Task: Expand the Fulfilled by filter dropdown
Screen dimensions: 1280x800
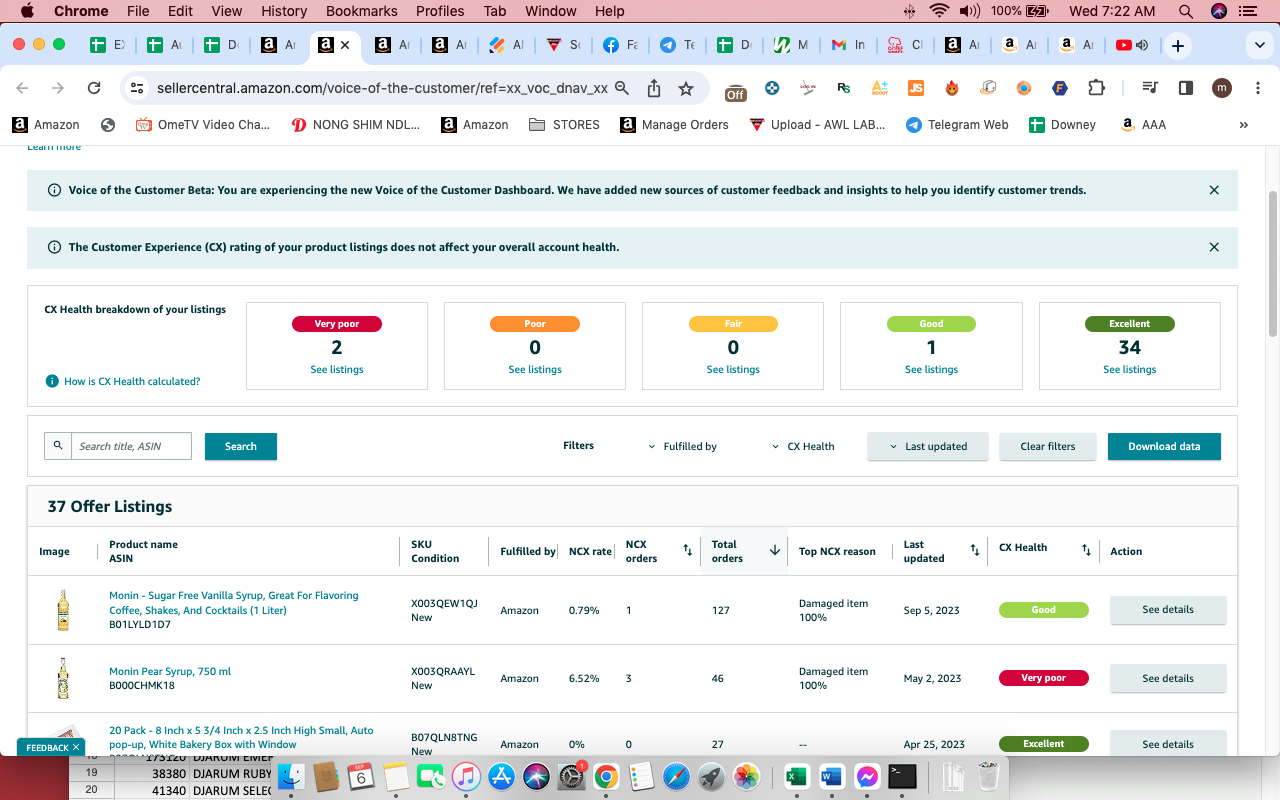Action: point(683,446)
